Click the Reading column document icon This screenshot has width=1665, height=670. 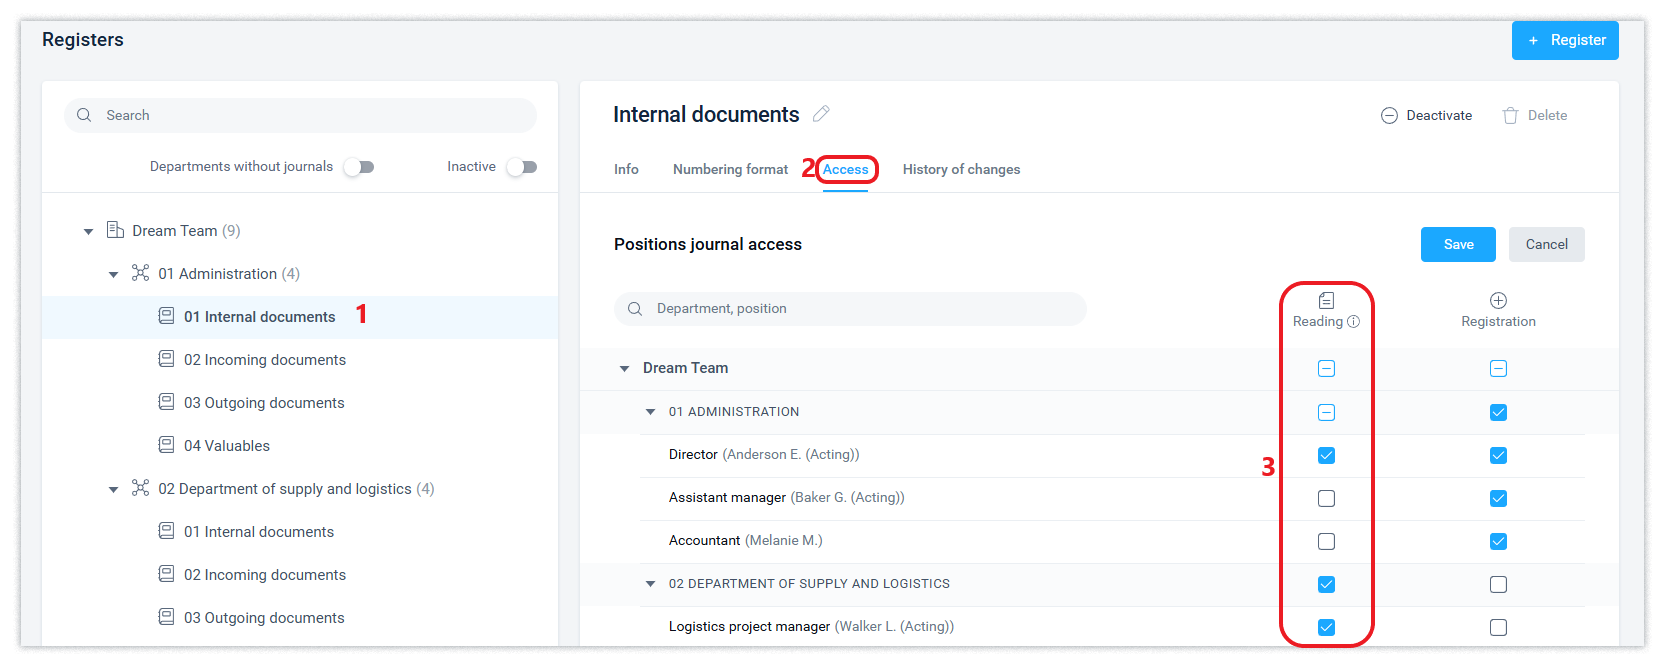pos(1326,300)
